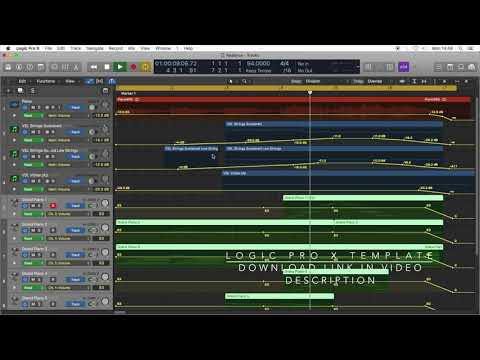This screenshot has height=360, width=480.
Task: Open the Help menu
Action: point(188,48)
